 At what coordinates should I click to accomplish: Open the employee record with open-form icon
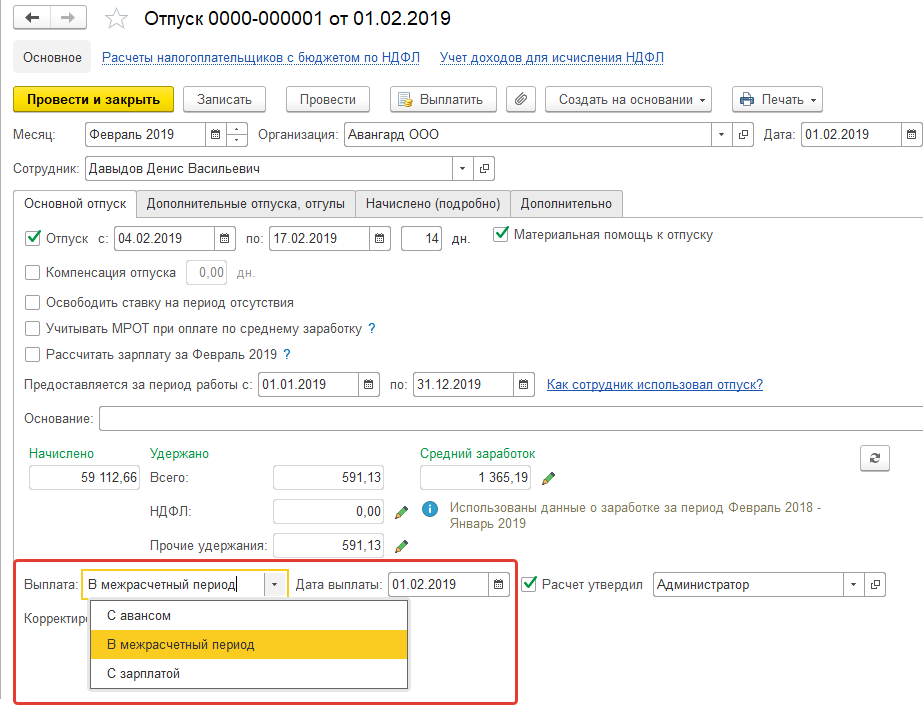(484, 169)
